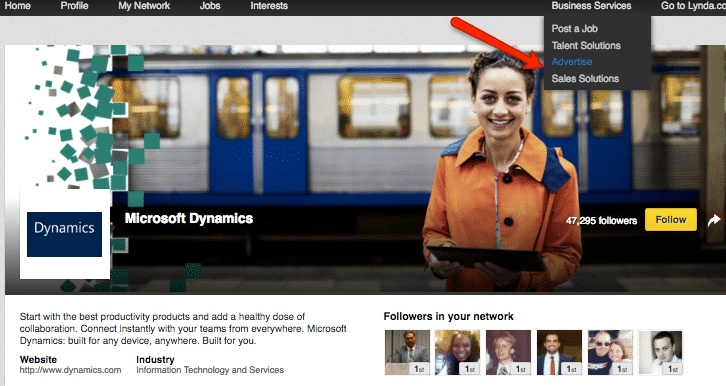This screenshot has width=726, height=386.
Task: Open fifth follower thumbnail showing a couple
Action: (x=610, y=352)
